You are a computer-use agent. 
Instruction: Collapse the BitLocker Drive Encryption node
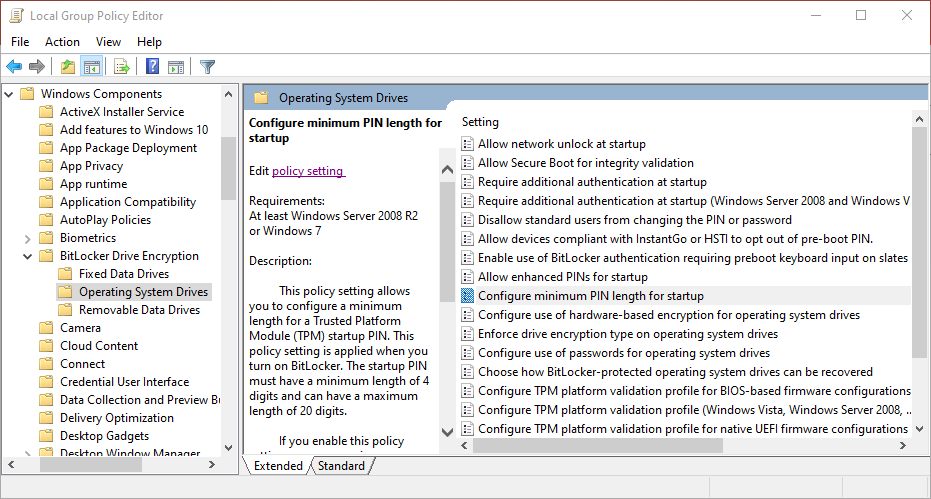pyautogui.click(x=27, y=256)
